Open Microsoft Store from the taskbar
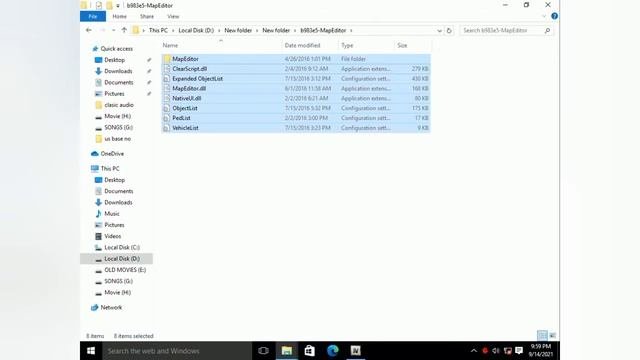The height and width of the screenshot is (360, 640). point(309,351)
